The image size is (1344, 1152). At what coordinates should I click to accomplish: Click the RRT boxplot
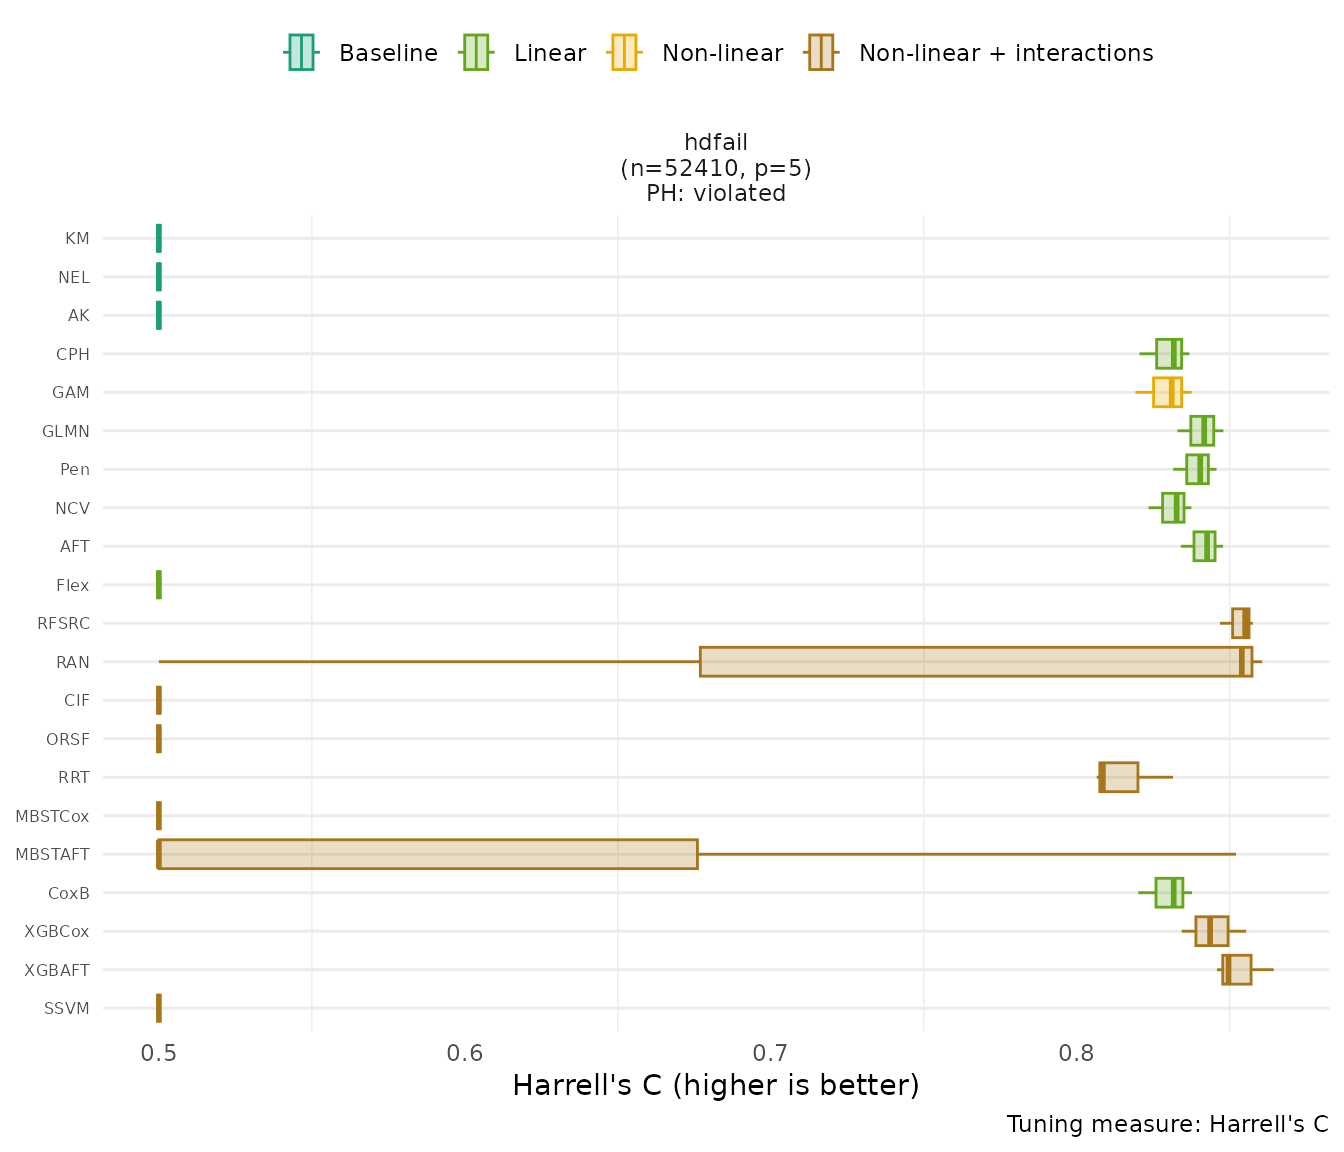pyautogui.click(x=1118, y=777)
